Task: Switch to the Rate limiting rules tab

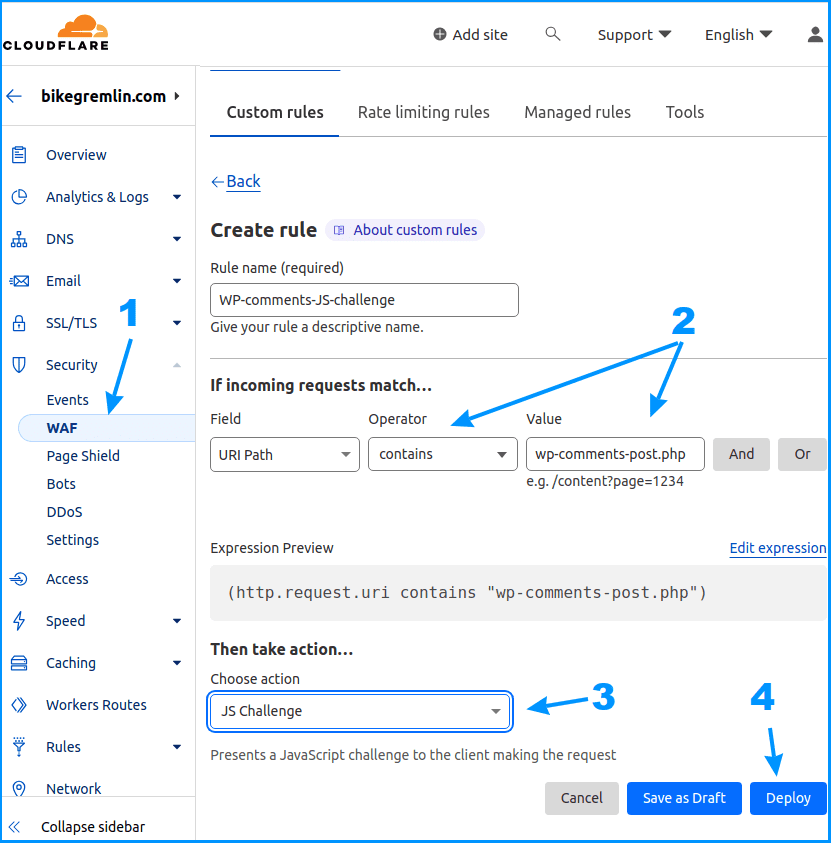Action: coord(424,112)
